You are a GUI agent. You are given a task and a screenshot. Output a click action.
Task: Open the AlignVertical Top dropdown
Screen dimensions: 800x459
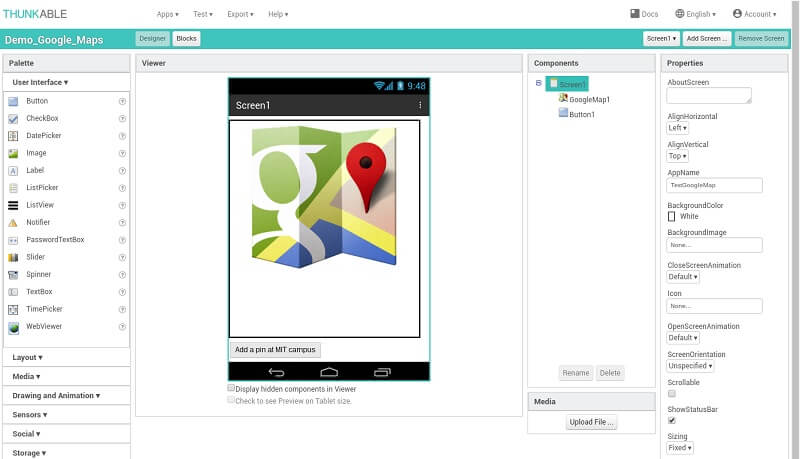[x=678, y=156]
